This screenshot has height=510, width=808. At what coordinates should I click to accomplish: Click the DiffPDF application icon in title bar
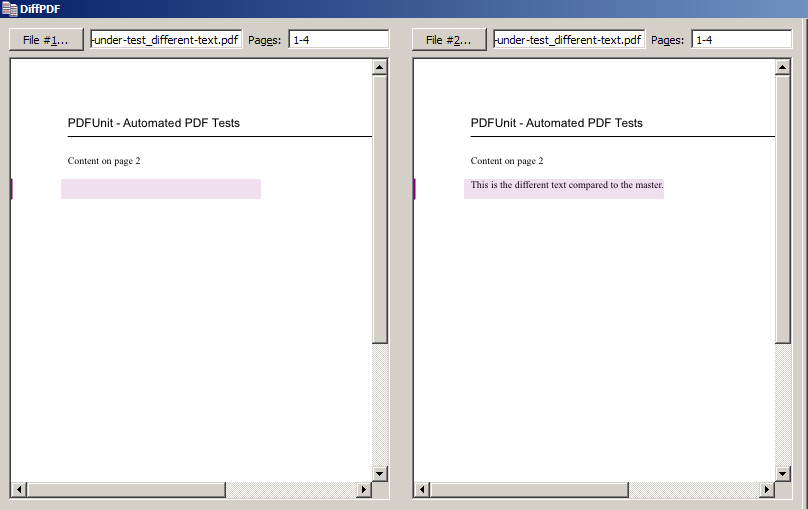coord(9,9)
